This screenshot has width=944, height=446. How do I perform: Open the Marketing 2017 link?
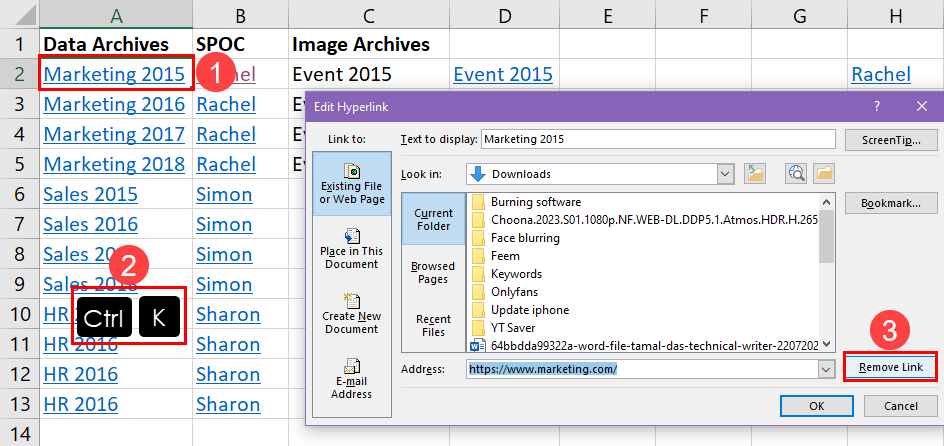[114, 134]
